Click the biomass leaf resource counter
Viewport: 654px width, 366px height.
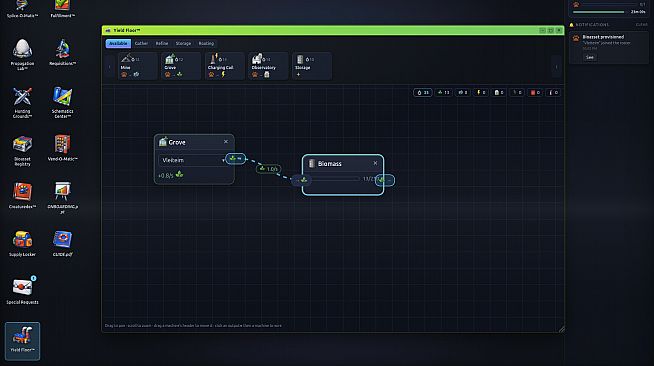point(443,93)
